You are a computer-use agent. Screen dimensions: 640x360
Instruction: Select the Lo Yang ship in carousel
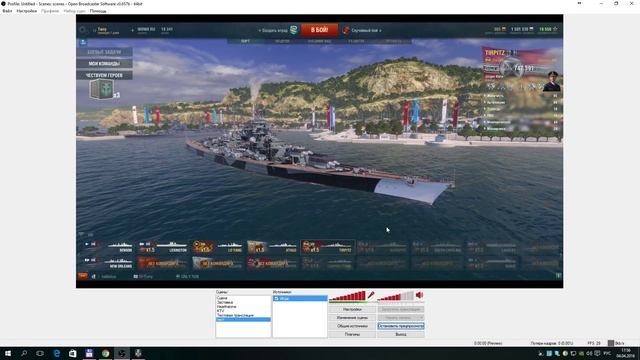218,247
